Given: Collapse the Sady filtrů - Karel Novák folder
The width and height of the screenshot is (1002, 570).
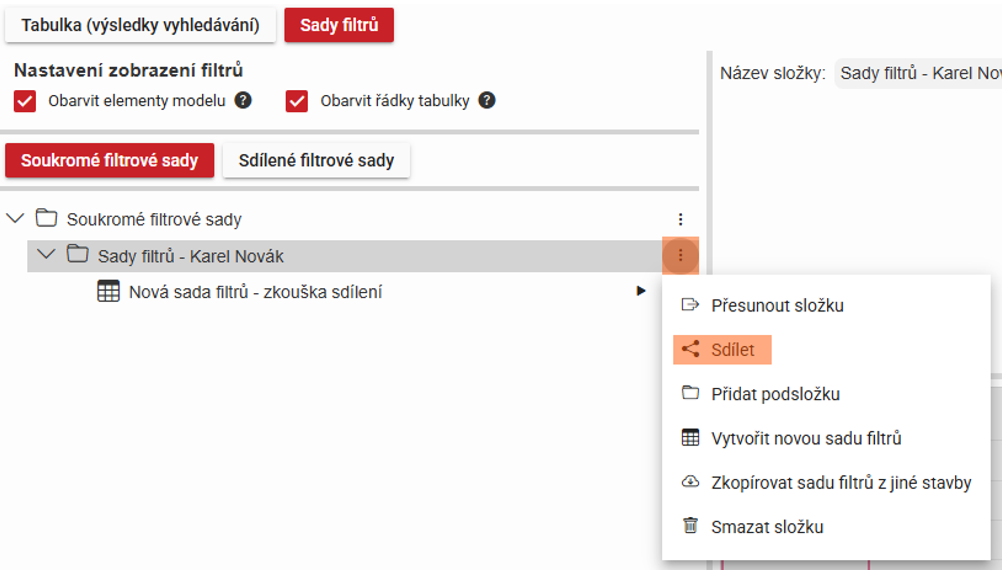Looking at the screenshot, I should click(x=46, y=255).
